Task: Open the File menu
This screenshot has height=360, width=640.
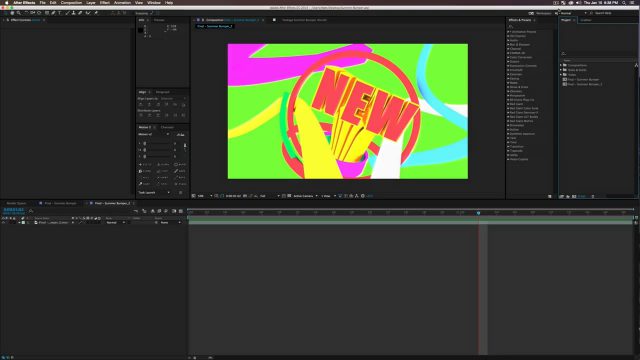Action: click(x=42, y=2)
